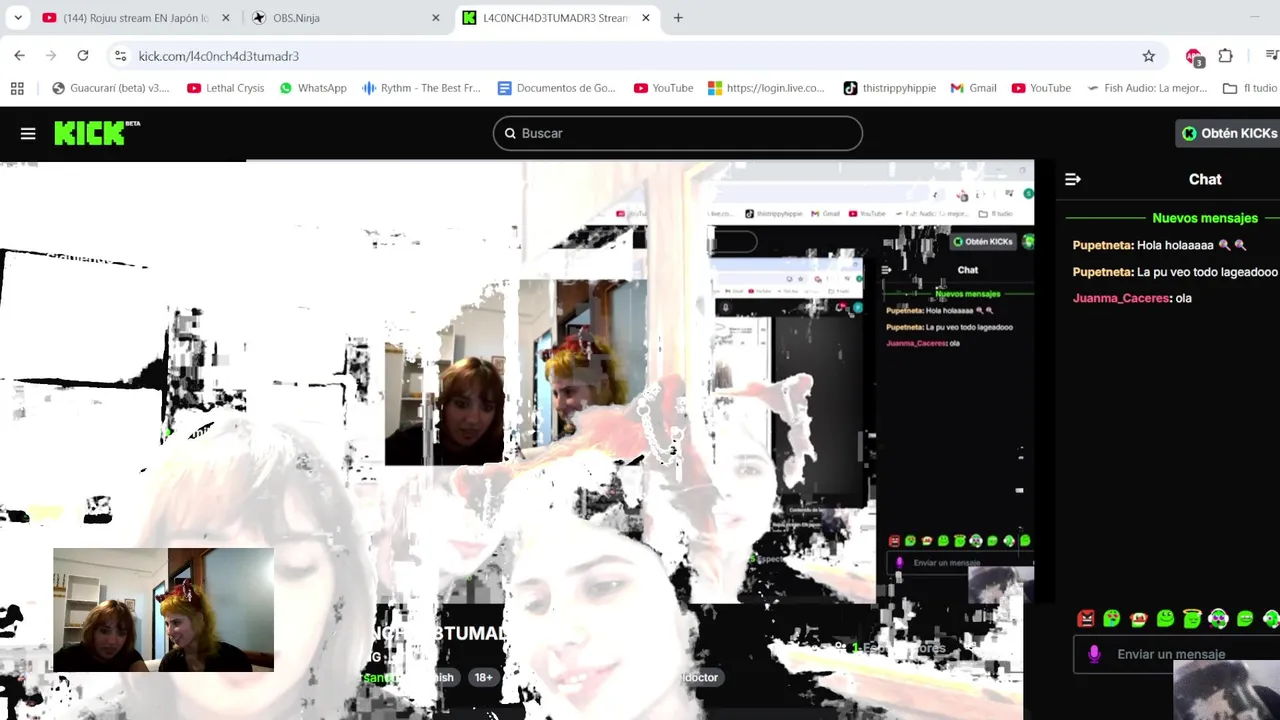Image resolution: width=1280 pixels, height=720 pixels.
Task: Open the WhatsApp bookmark
Action: 313,88
